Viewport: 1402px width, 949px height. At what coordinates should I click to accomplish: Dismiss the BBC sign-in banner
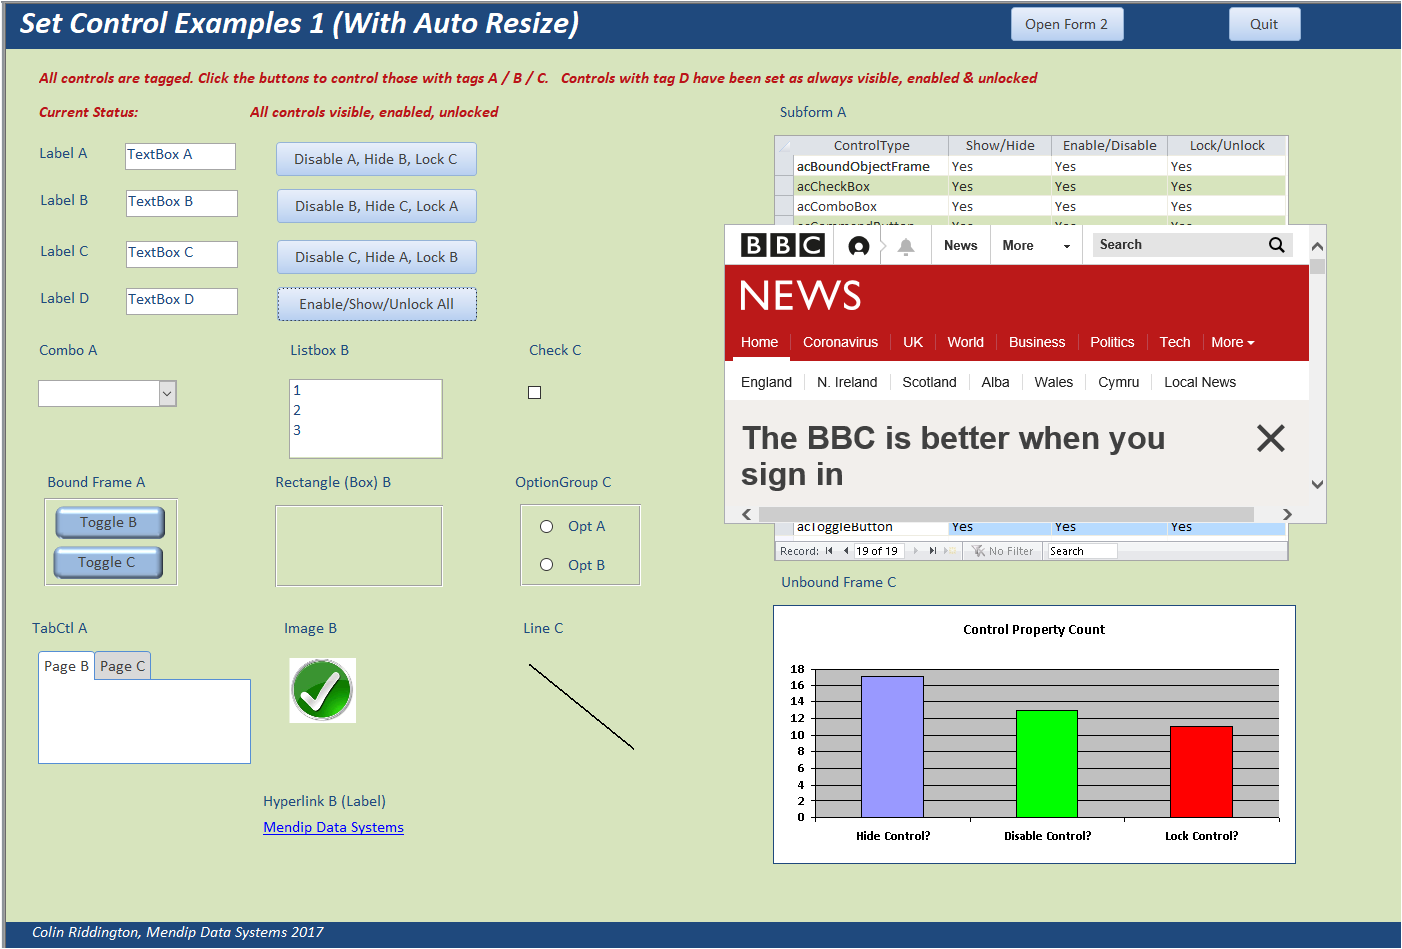point(1271,438)
